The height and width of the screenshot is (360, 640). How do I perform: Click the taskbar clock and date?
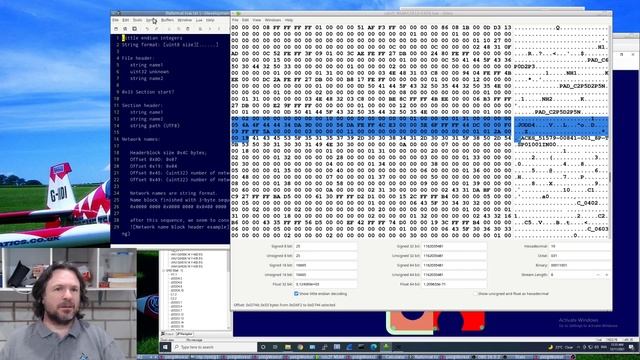point(617,347)
